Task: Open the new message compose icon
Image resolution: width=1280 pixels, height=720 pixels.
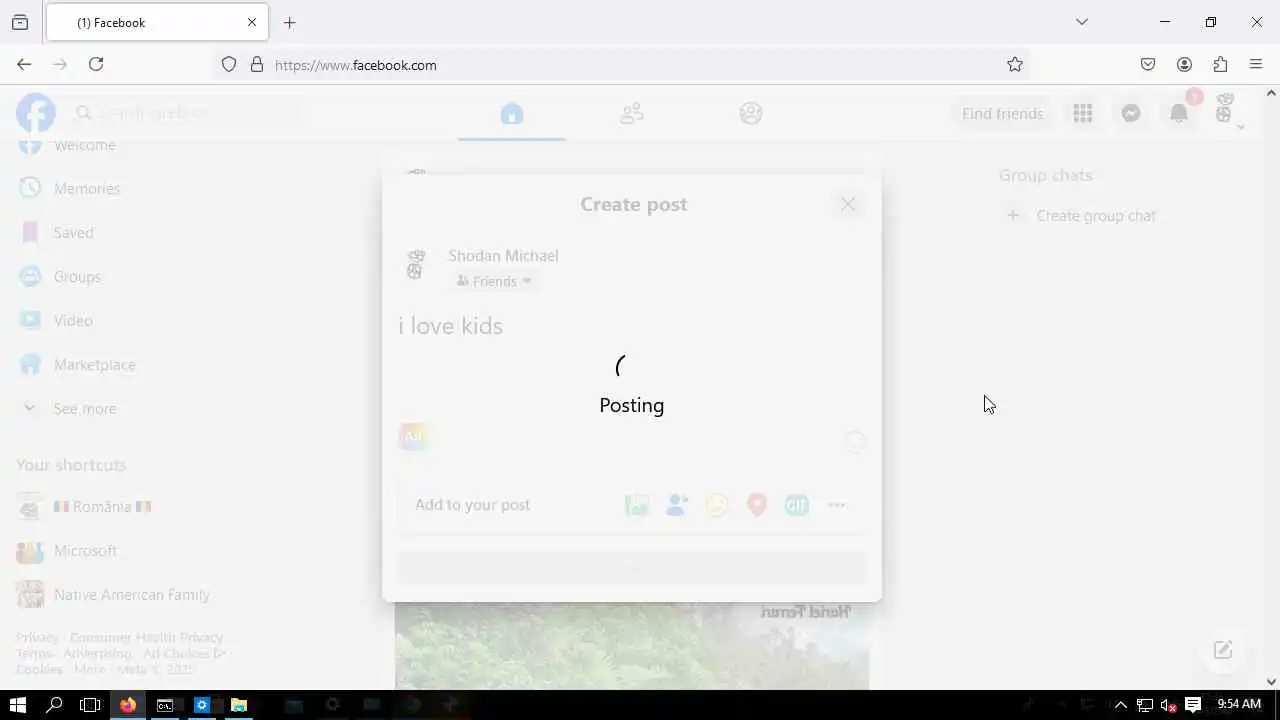Action: tap(1223, 650)
